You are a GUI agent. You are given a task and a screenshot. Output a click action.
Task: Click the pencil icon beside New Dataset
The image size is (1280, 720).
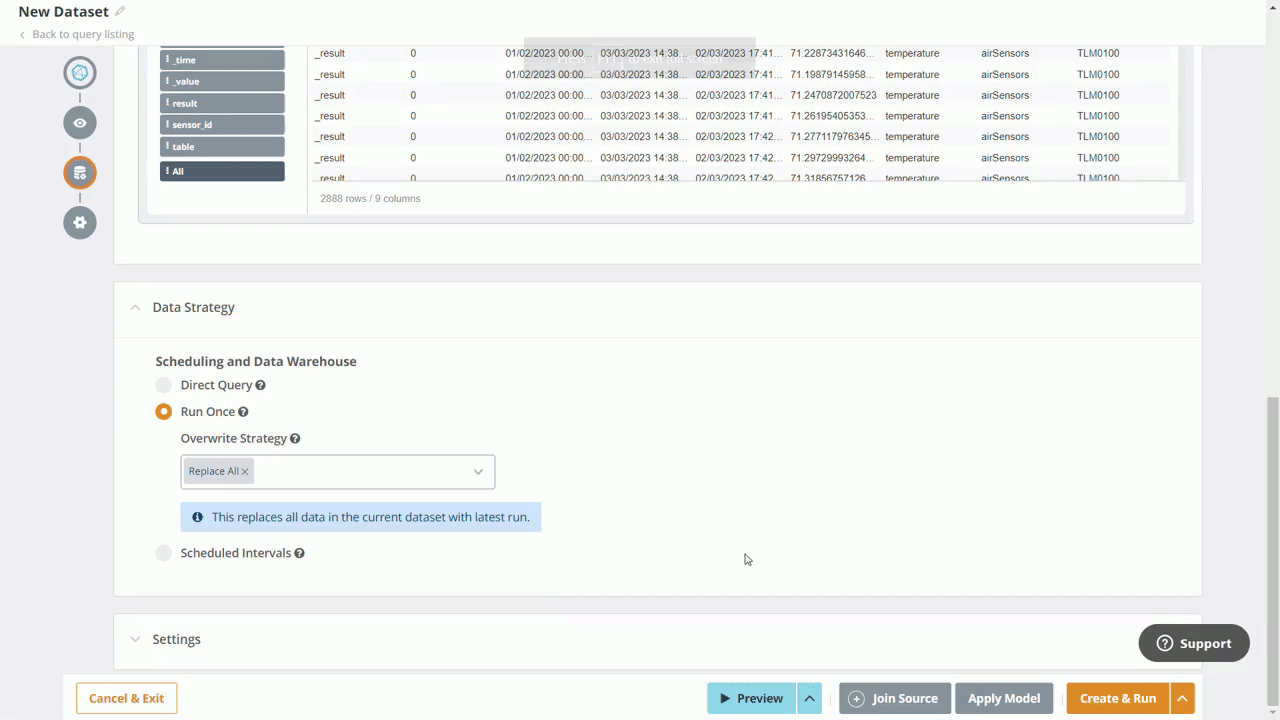[x=119, y=10]
